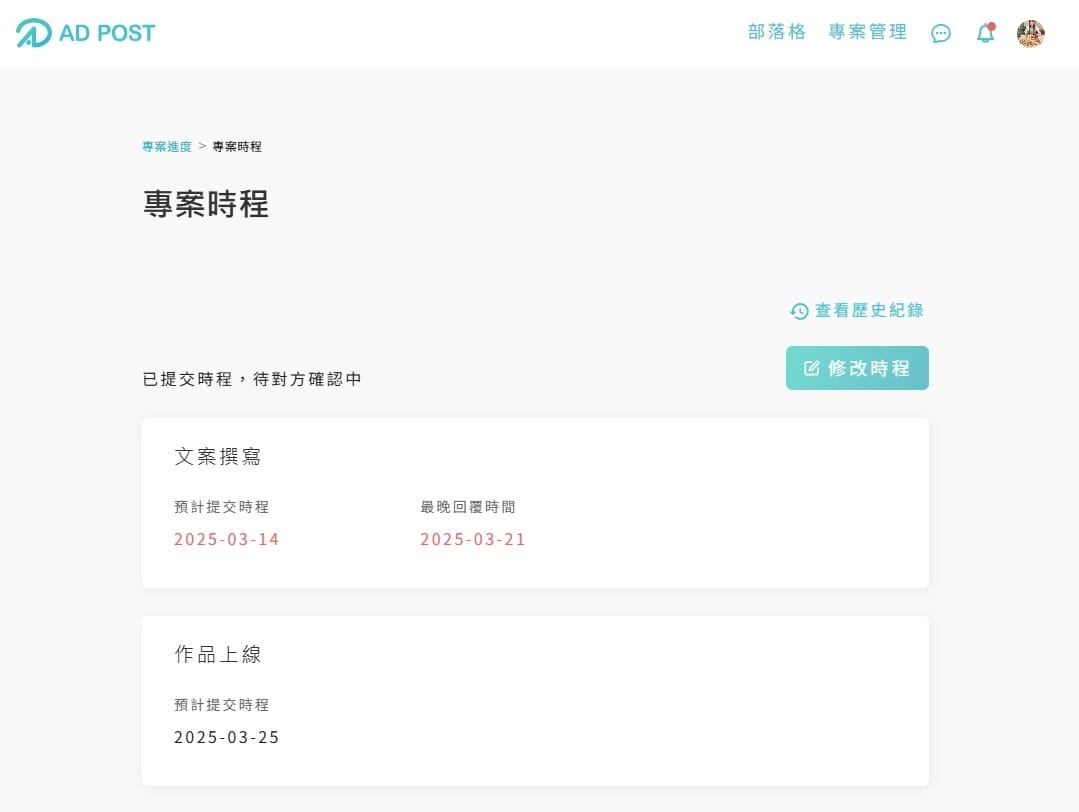Click 預計提交時程 label in 作品上線 card
This screenshot has width=1079, height=812.
(221, 705)
